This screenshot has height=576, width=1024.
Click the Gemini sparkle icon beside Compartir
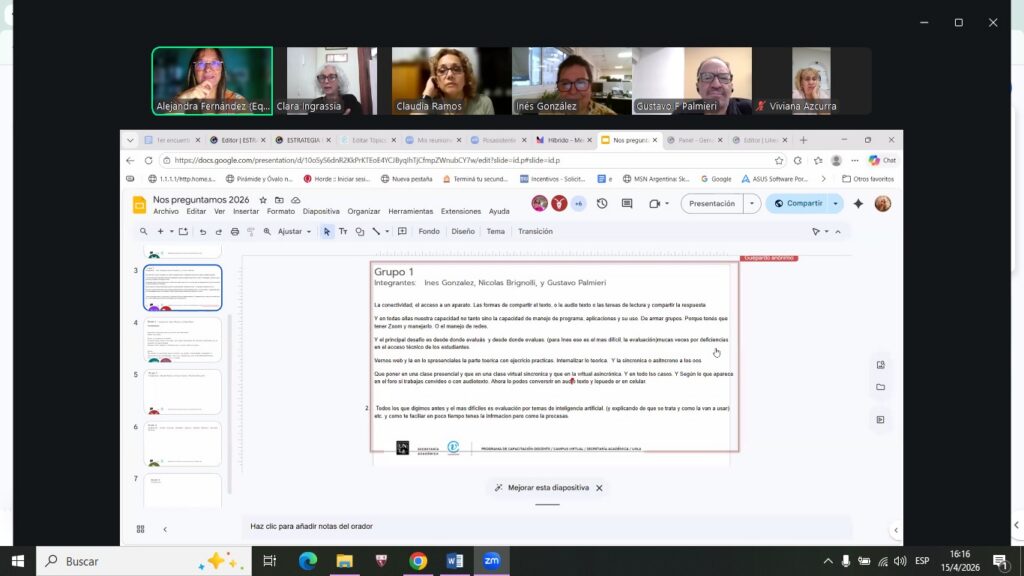(858, 203)
